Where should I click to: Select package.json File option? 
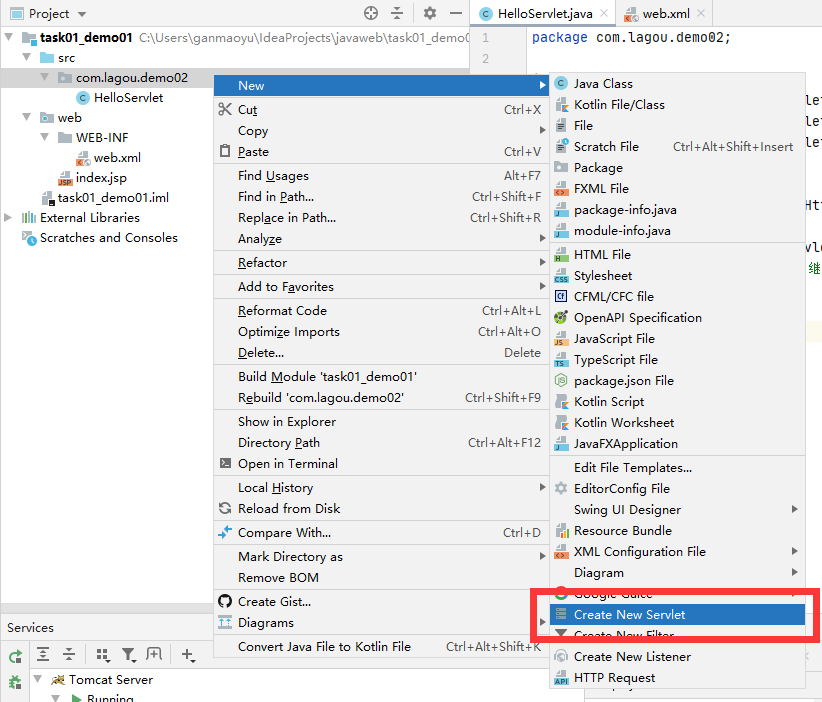(x=677, y=381)
